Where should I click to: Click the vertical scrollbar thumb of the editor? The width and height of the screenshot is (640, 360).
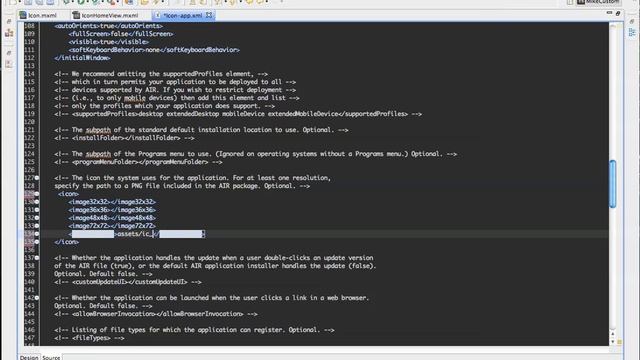[x=613, y=184]
